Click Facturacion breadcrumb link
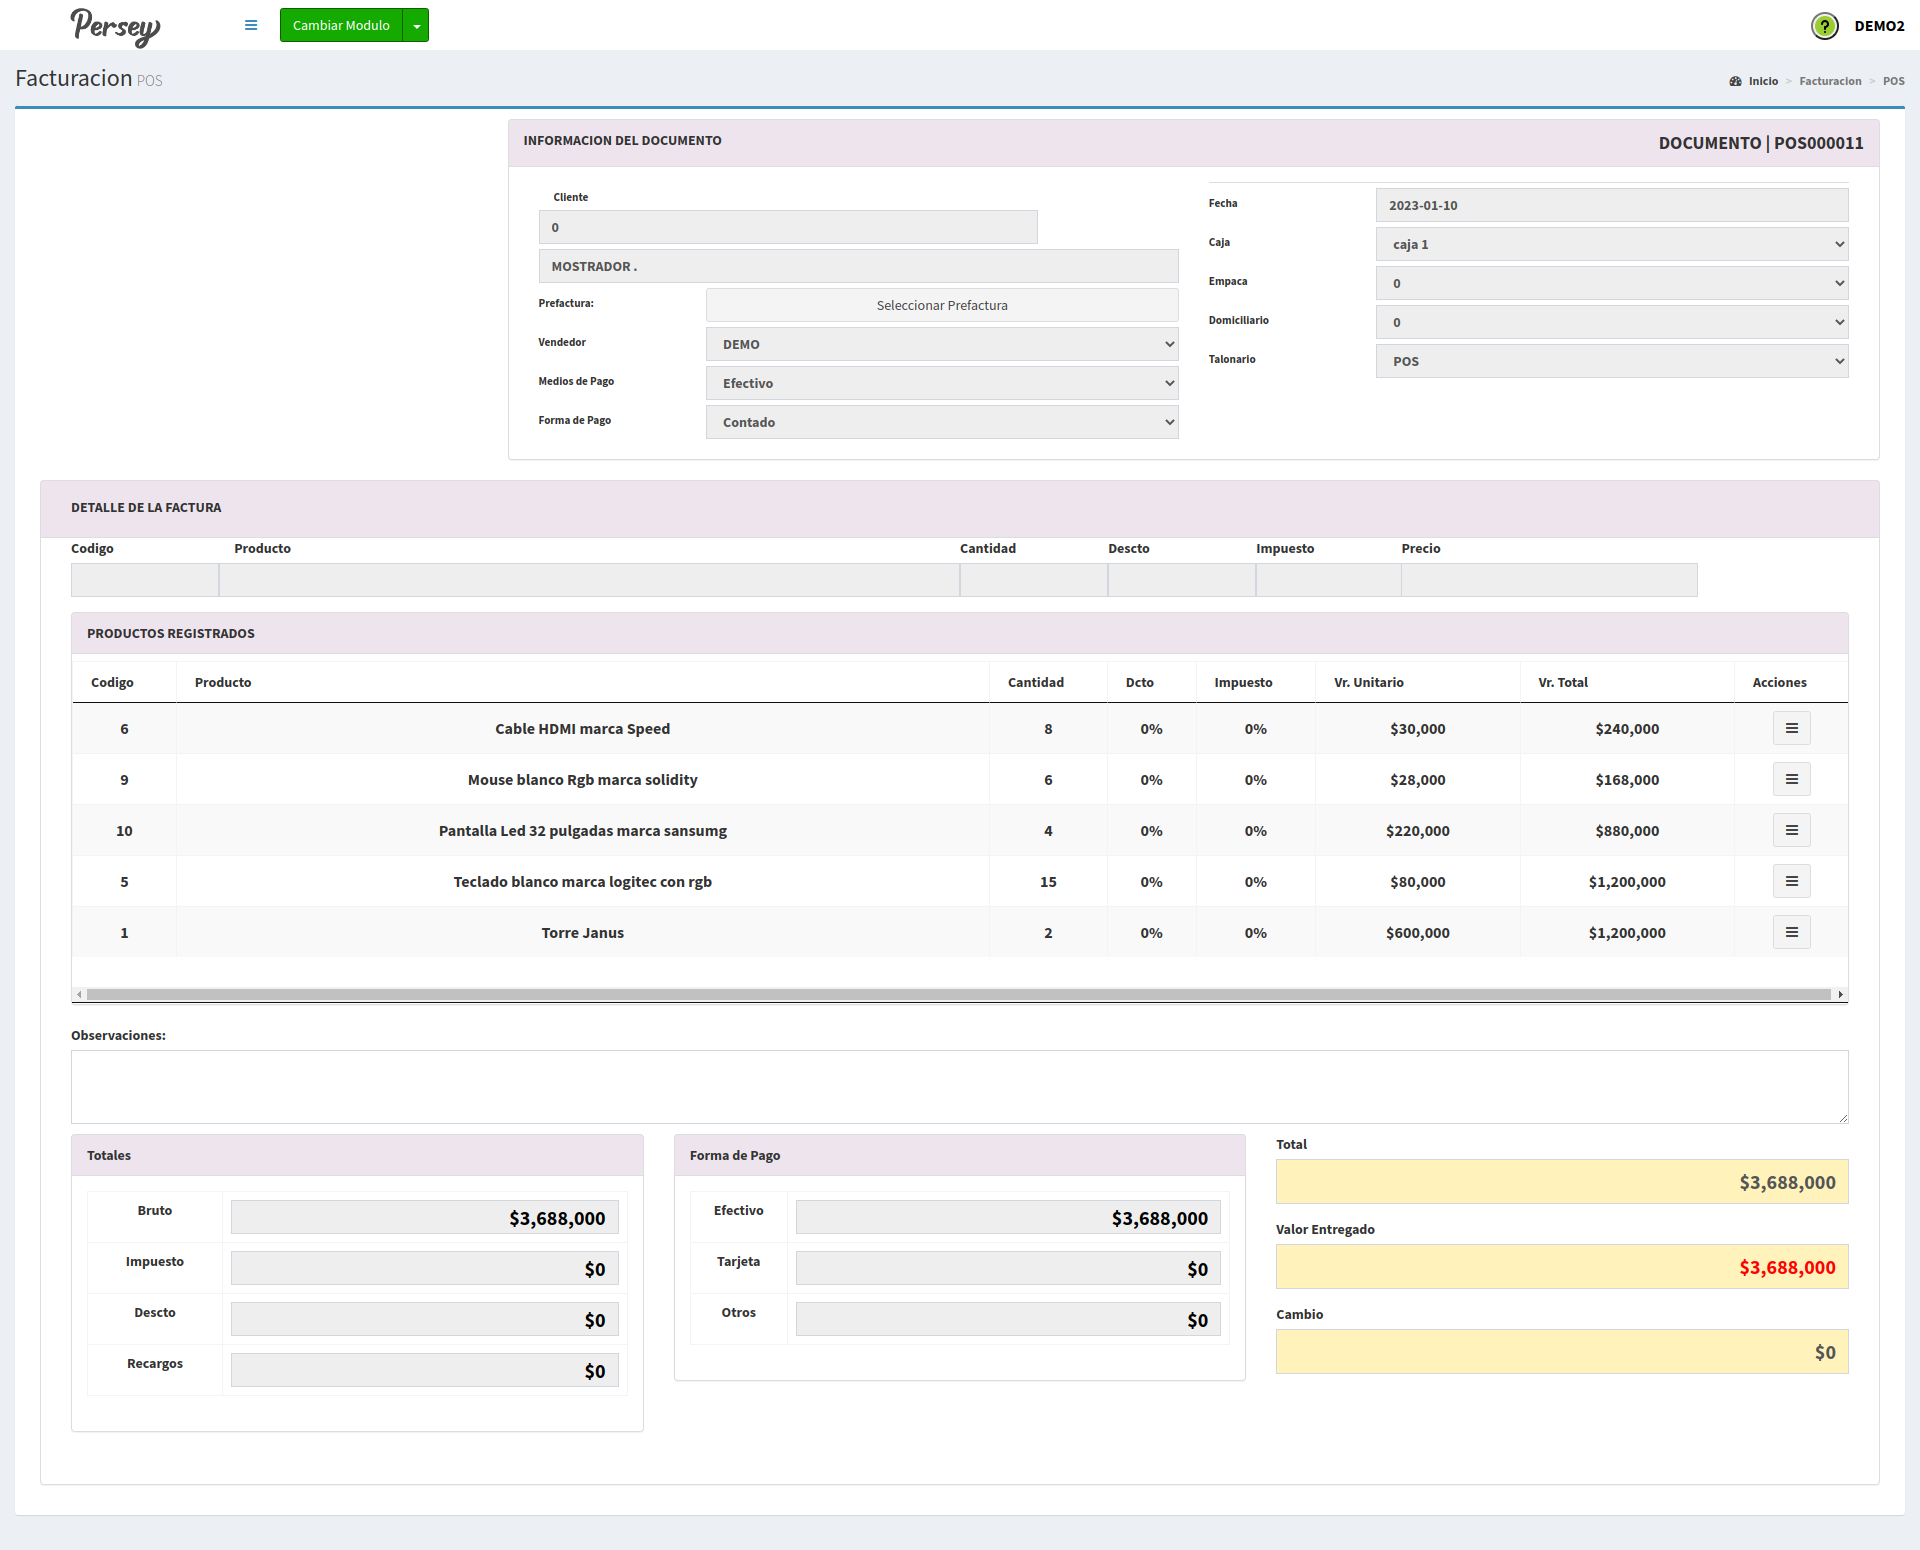The image size is (1920, 1550). point(1829,81)
